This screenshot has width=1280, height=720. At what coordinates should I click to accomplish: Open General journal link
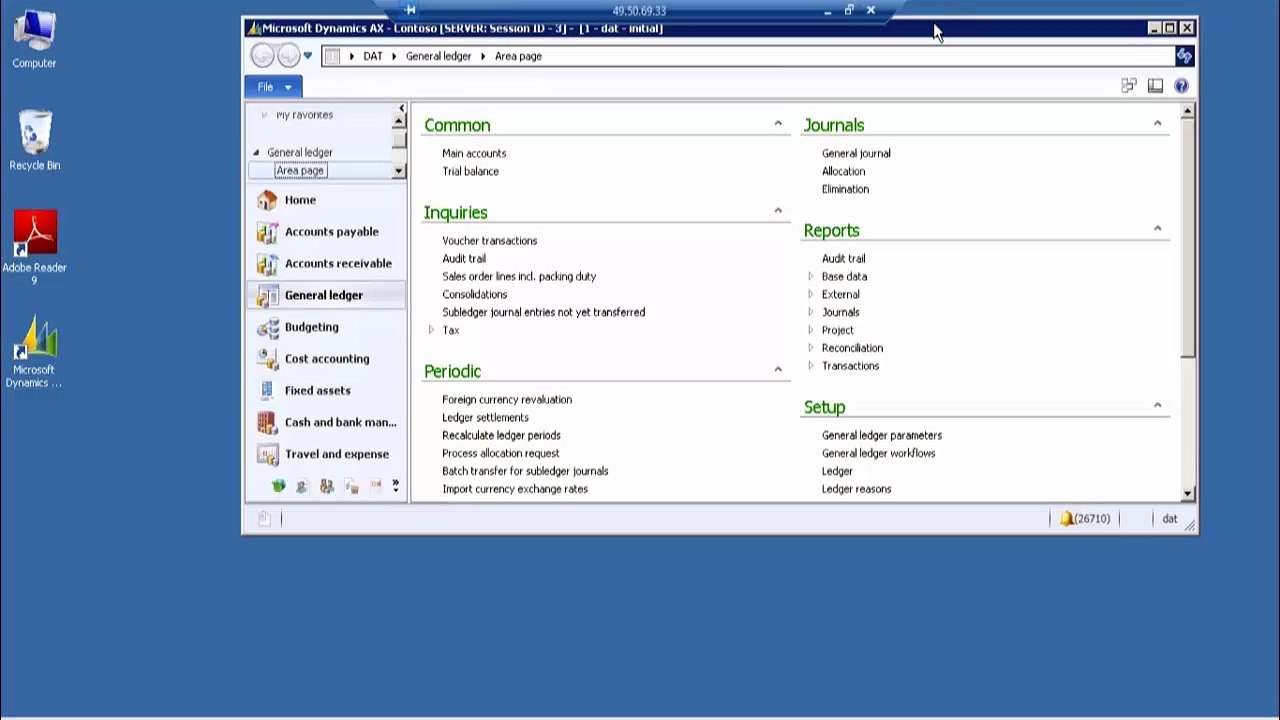coord(856,153)
